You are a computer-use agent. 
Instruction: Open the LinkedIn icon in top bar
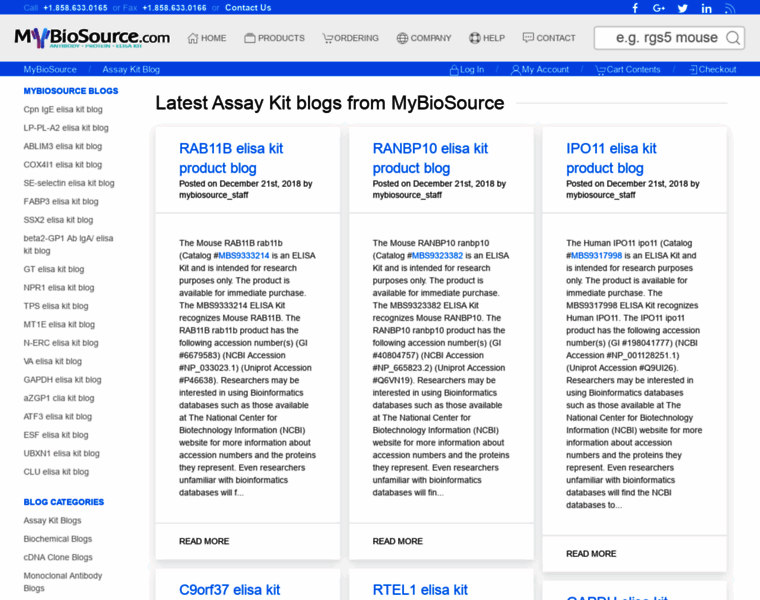[706, 8]
